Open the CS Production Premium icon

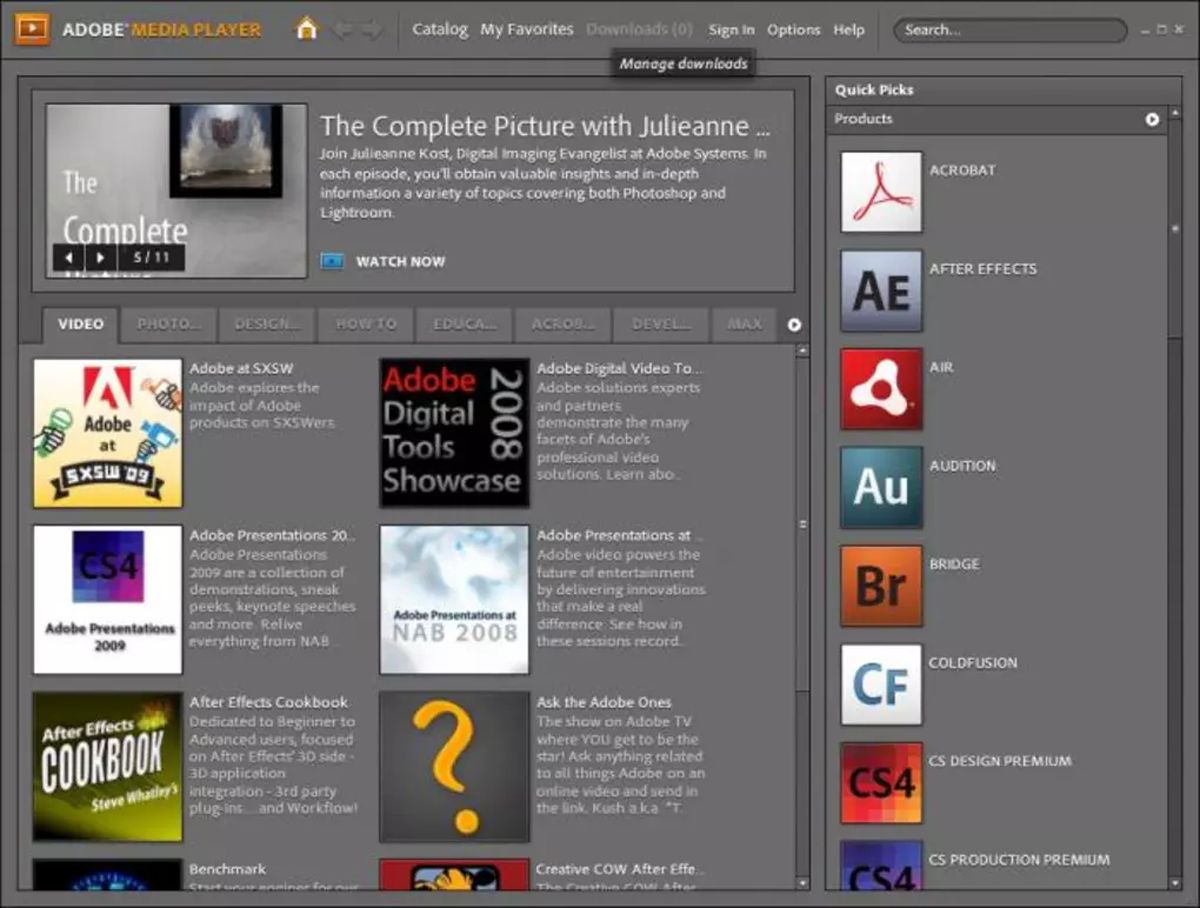(x=881, y=865)
